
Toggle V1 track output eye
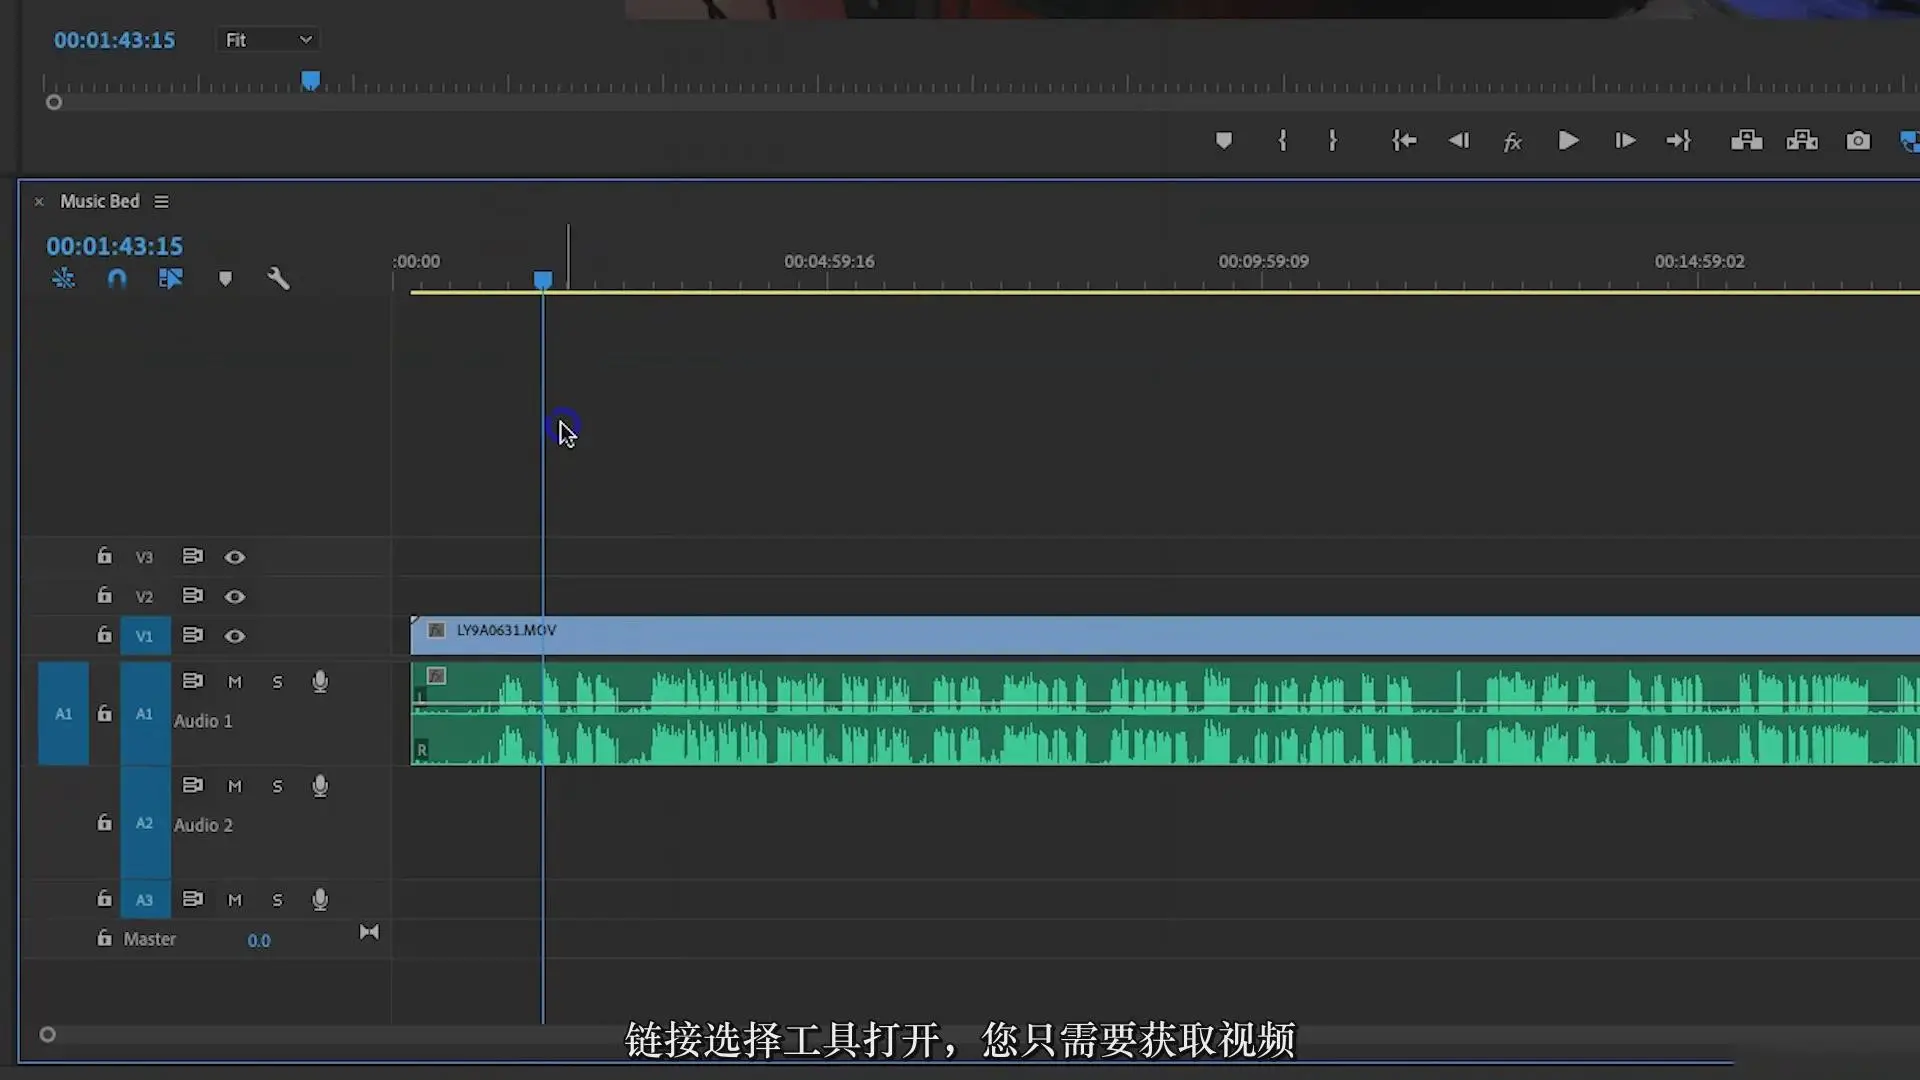point(234,636)
